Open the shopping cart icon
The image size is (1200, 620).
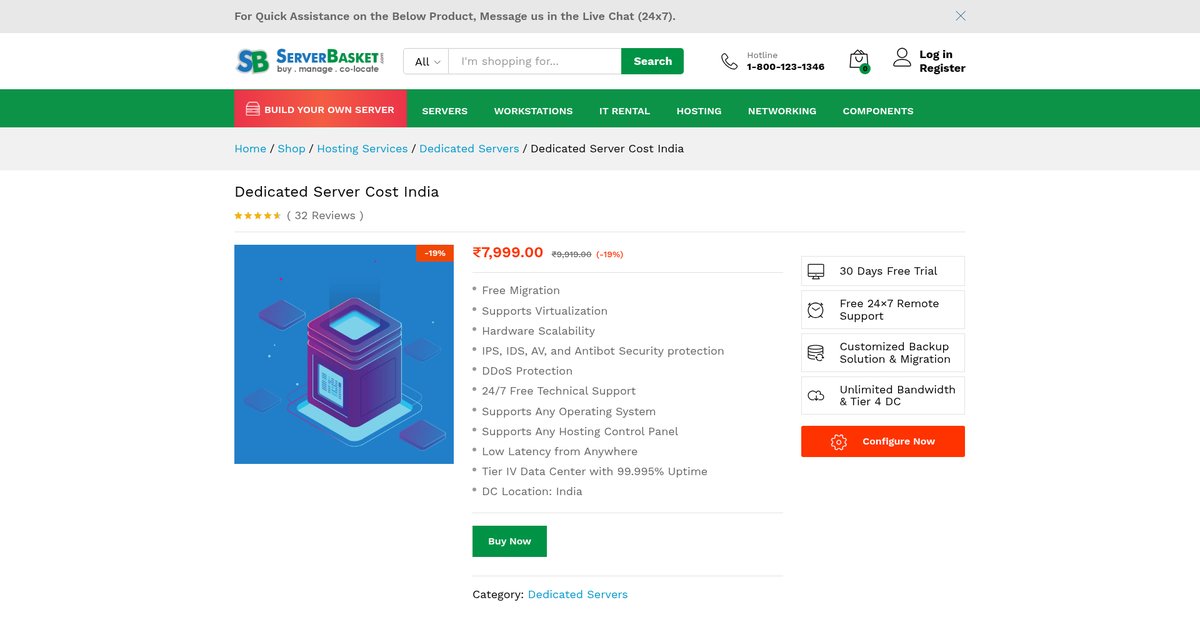[x=859, y=61]
